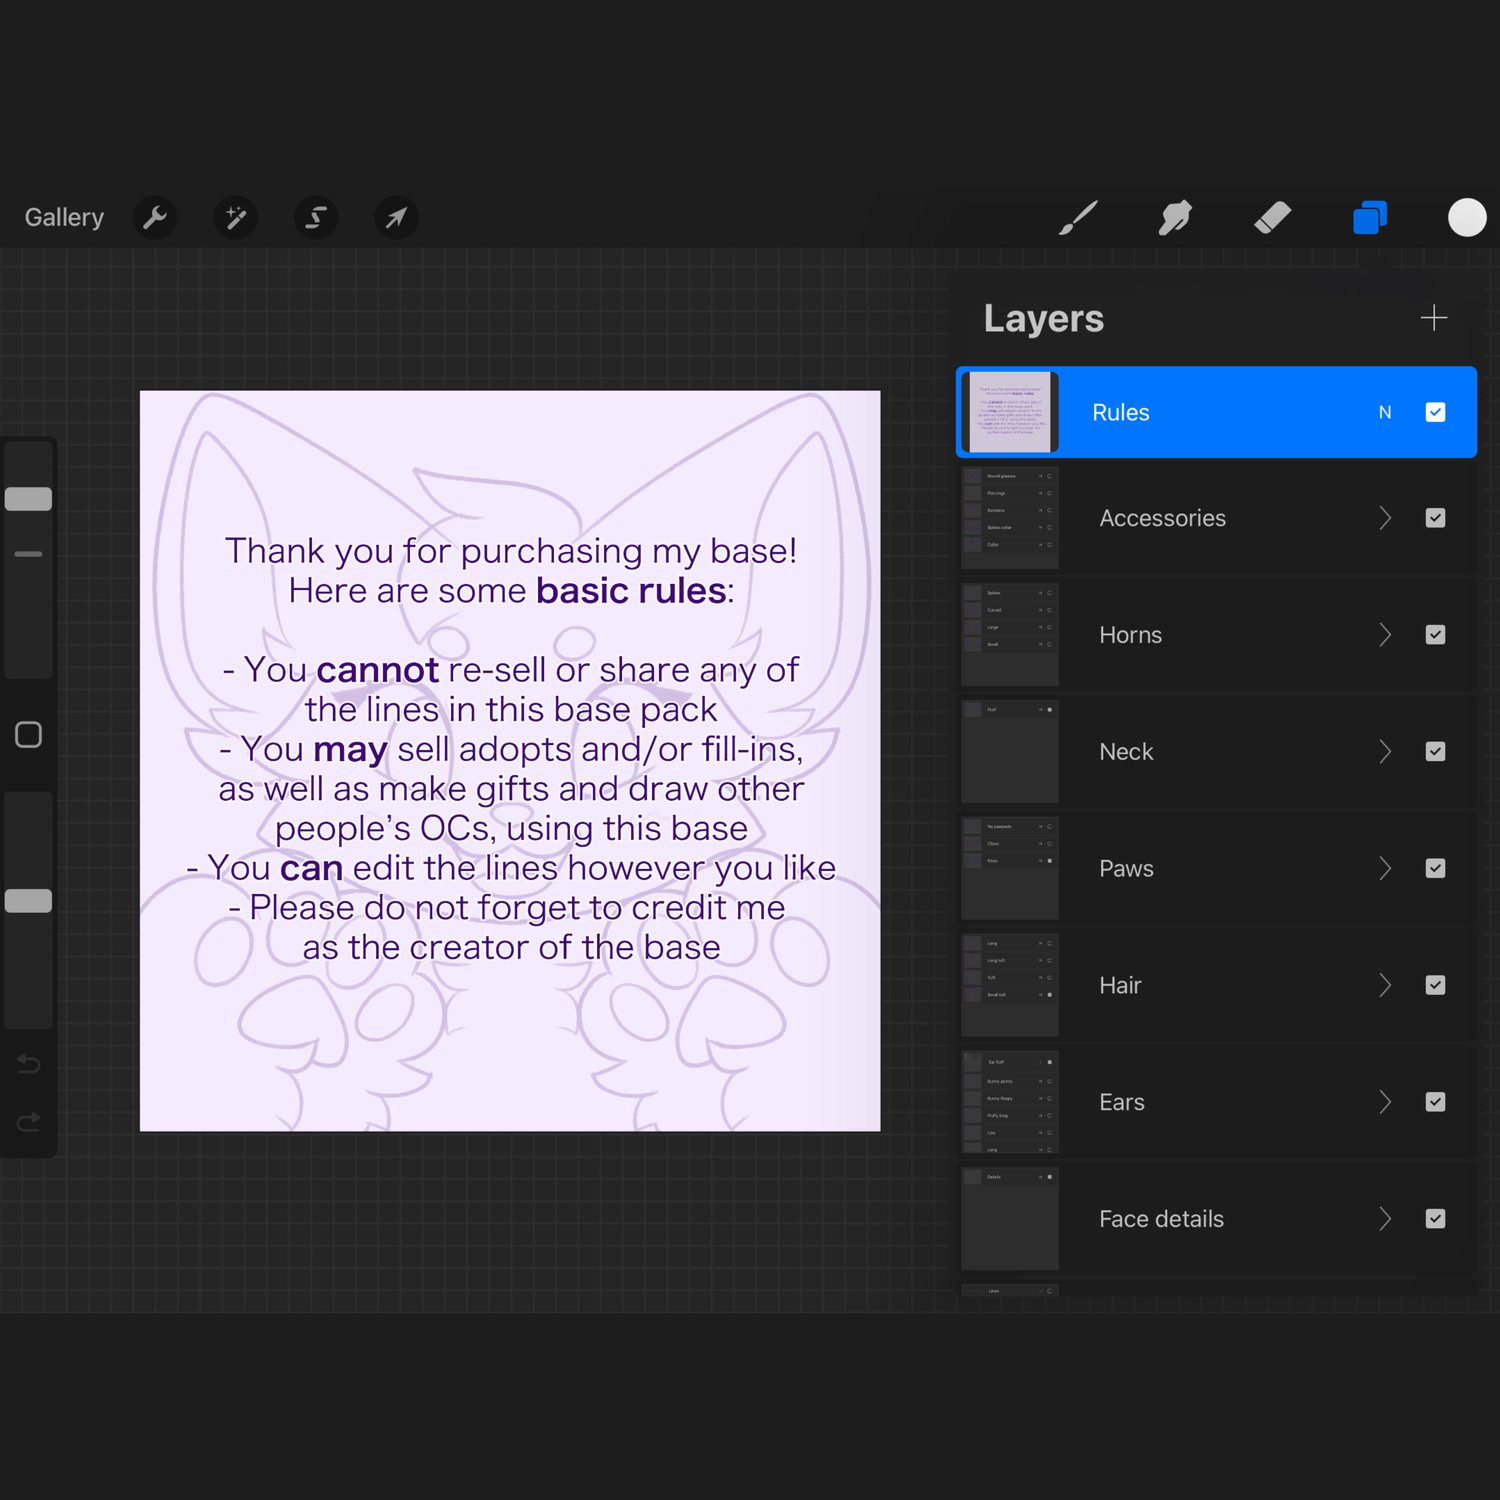The height and width of the screenshot is (1500, 1500).
Task: Hide the Horns group
Action: [1435, 635]
